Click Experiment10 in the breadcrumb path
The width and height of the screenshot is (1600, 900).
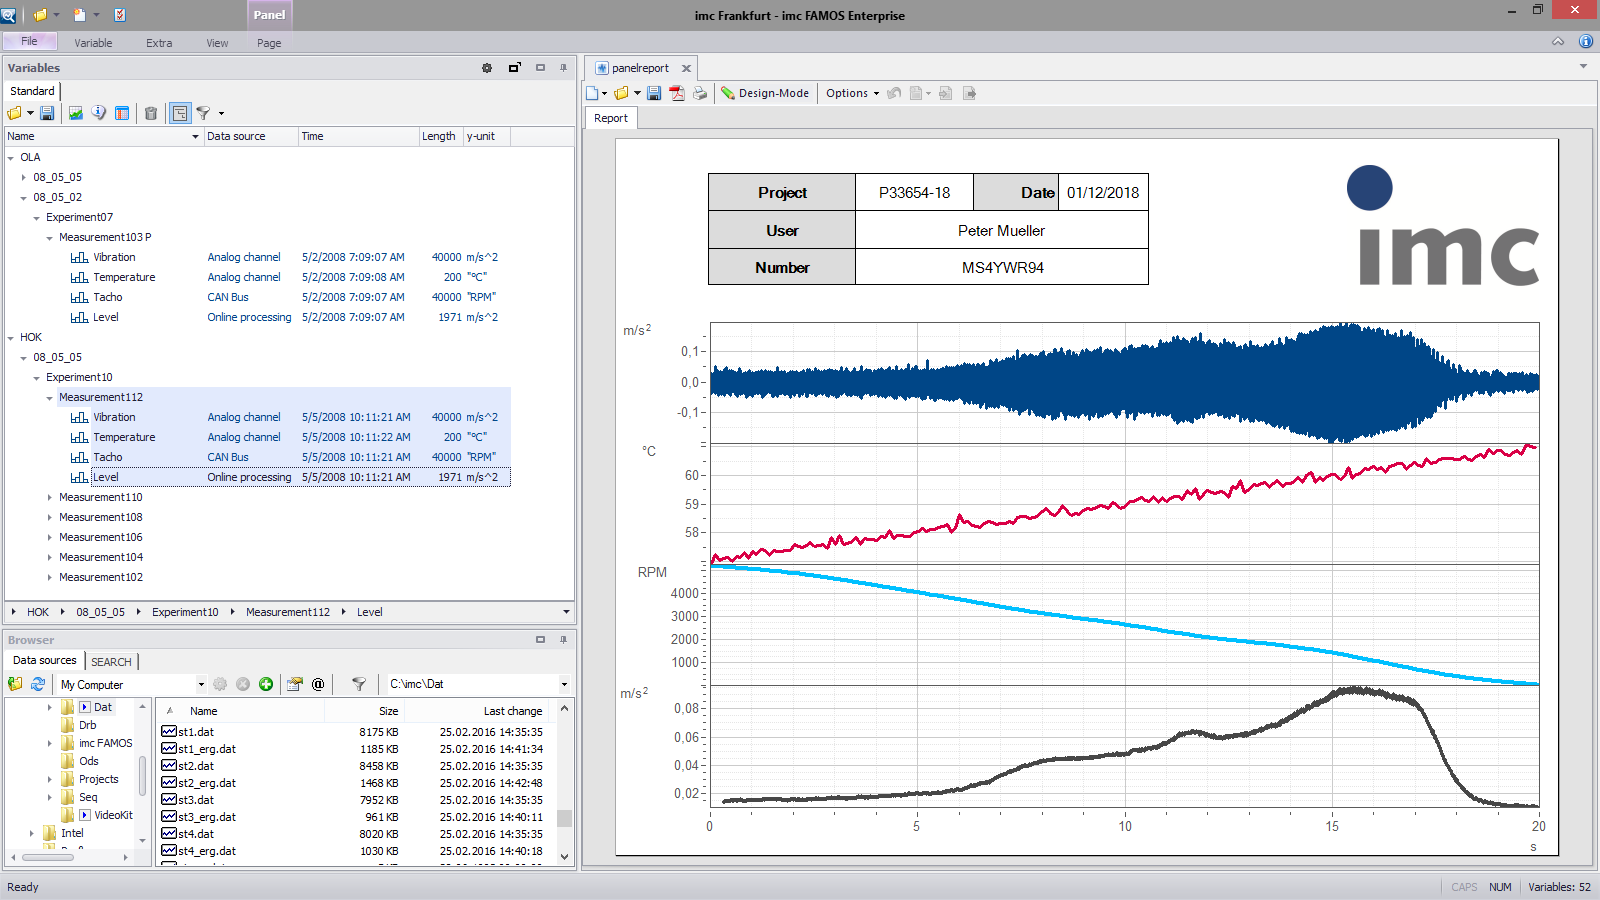click(x=185, y=612)
